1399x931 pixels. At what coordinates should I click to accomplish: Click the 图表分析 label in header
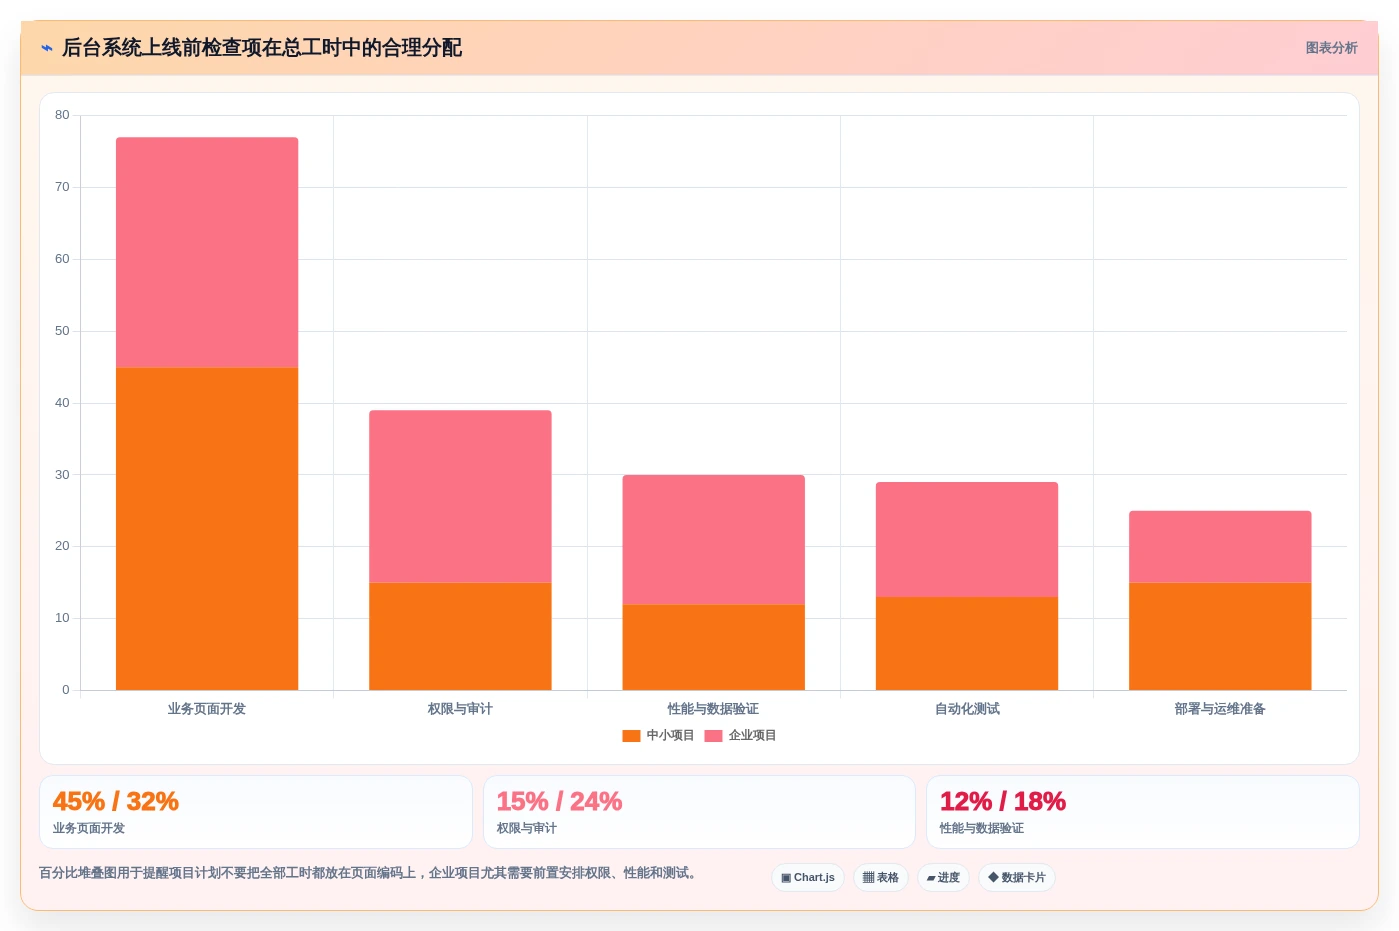(1331, 48)
